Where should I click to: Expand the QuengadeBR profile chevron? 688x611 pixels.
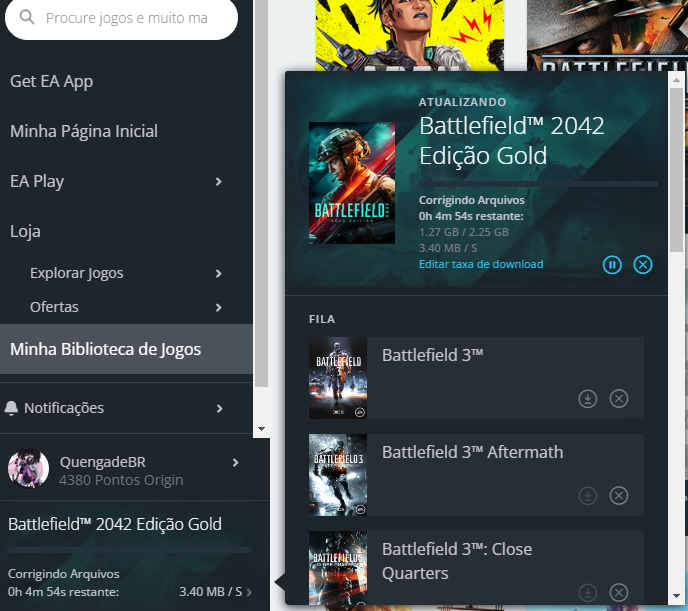pyautogui.click(x=236, y=462)
